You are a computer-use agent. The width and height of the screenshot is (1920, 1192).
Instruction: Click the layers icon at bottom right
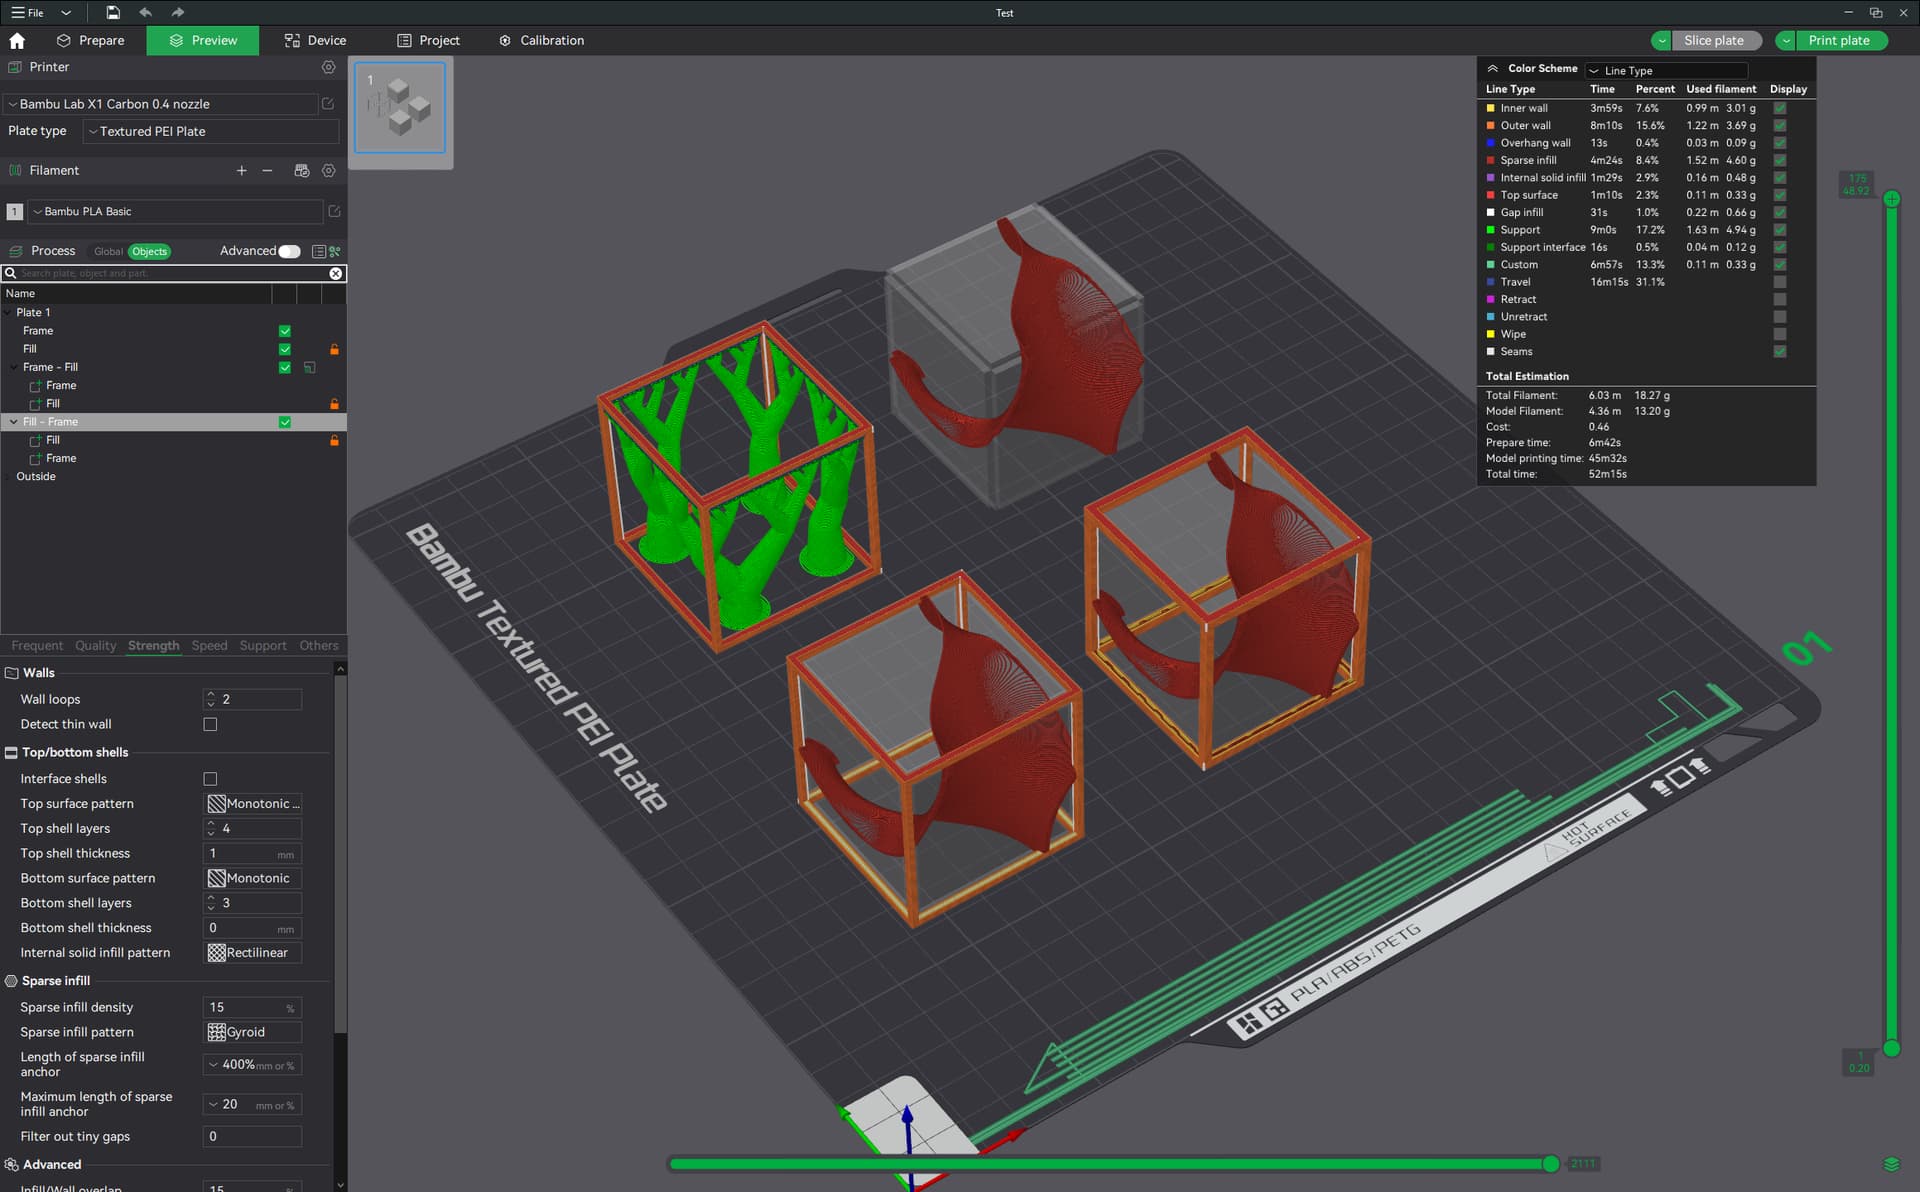(x=1891, y=1164)
